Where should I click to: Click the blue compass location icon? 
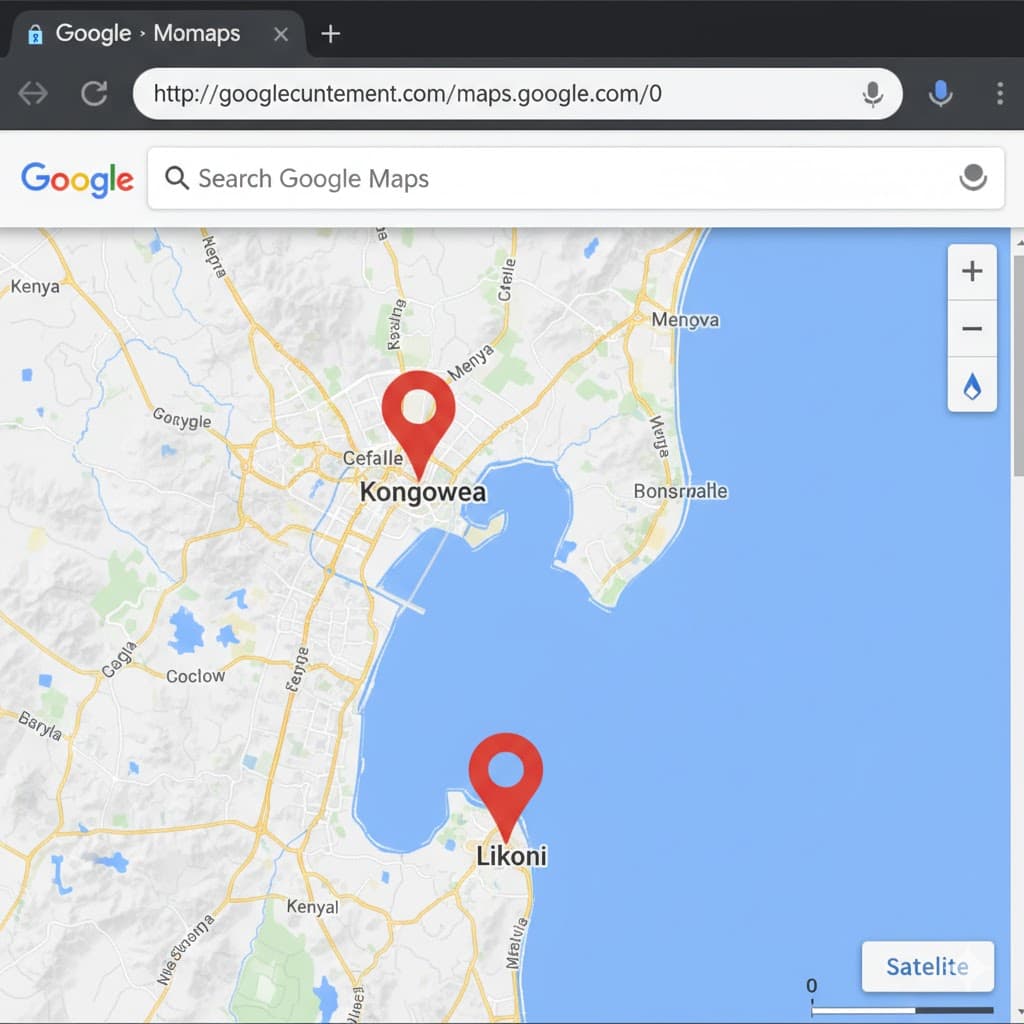(x=972, y=387)
